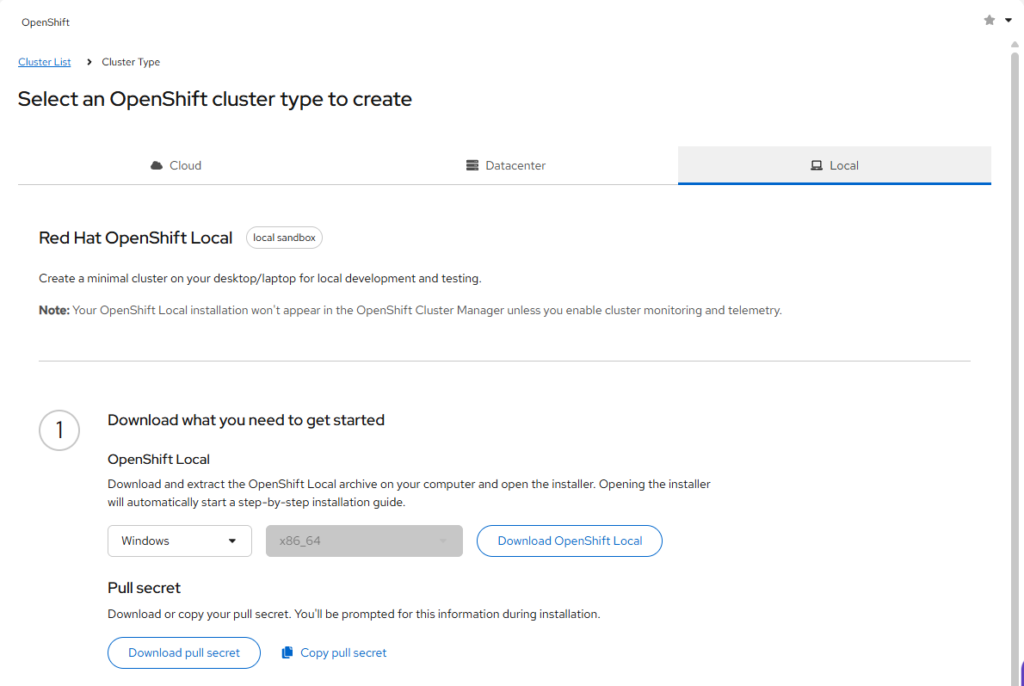Click the local sandbox badge

pyautogui.click(x=284, y=238)
